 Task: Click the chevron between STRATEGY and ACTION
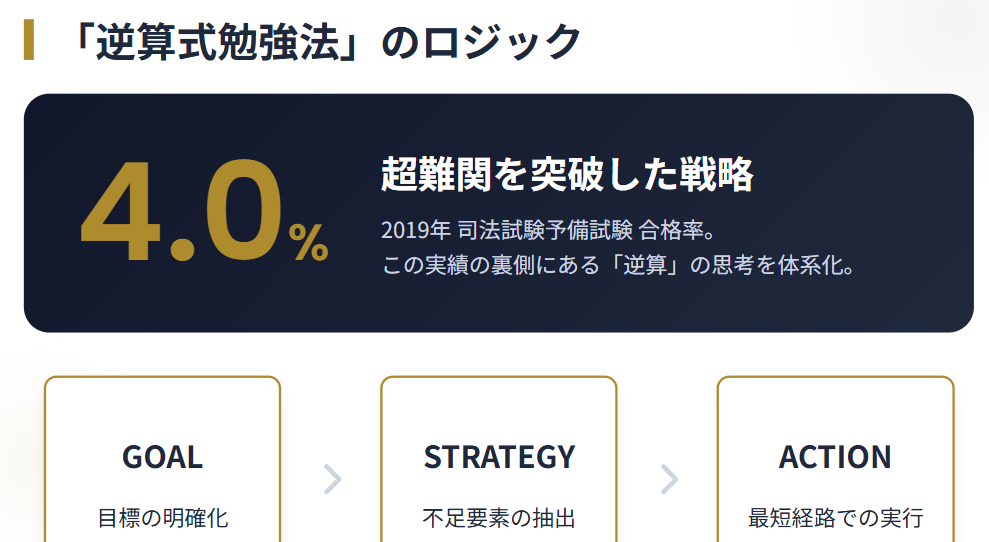[669, 479]
